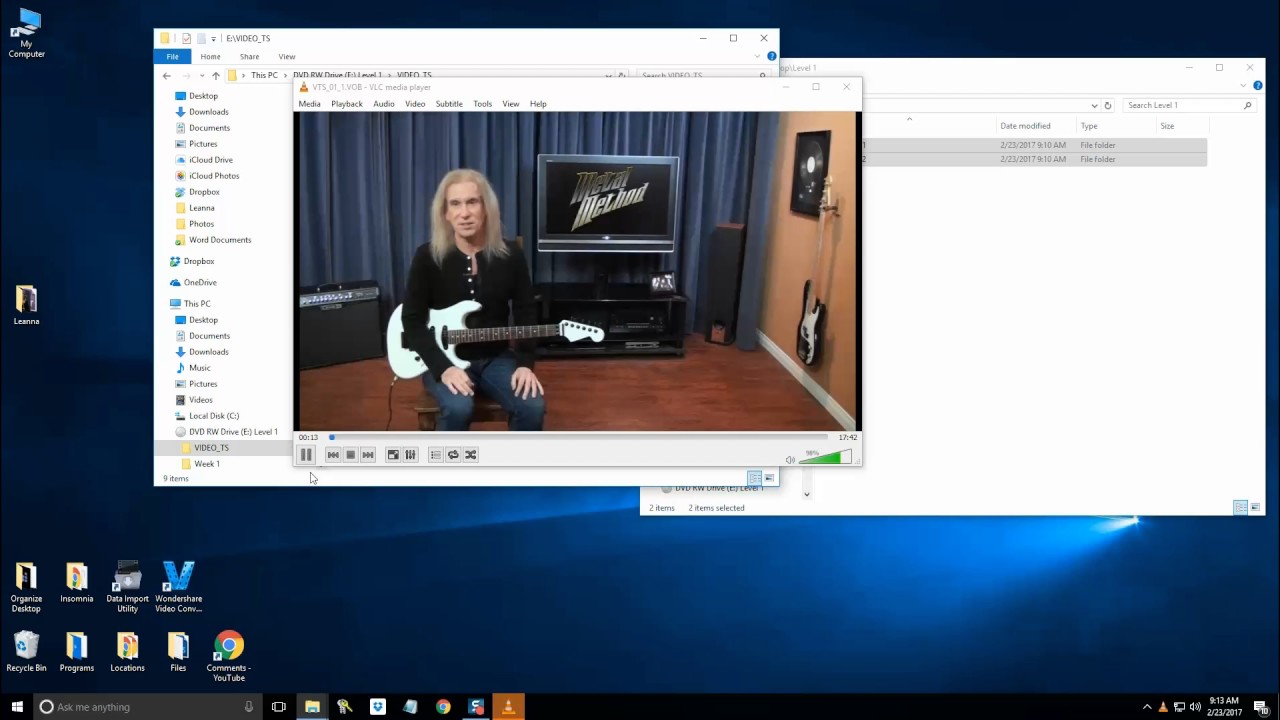Toggle VLC random shuffle
The height and width of the screenshot is (720, 1280).
[470, 455]
